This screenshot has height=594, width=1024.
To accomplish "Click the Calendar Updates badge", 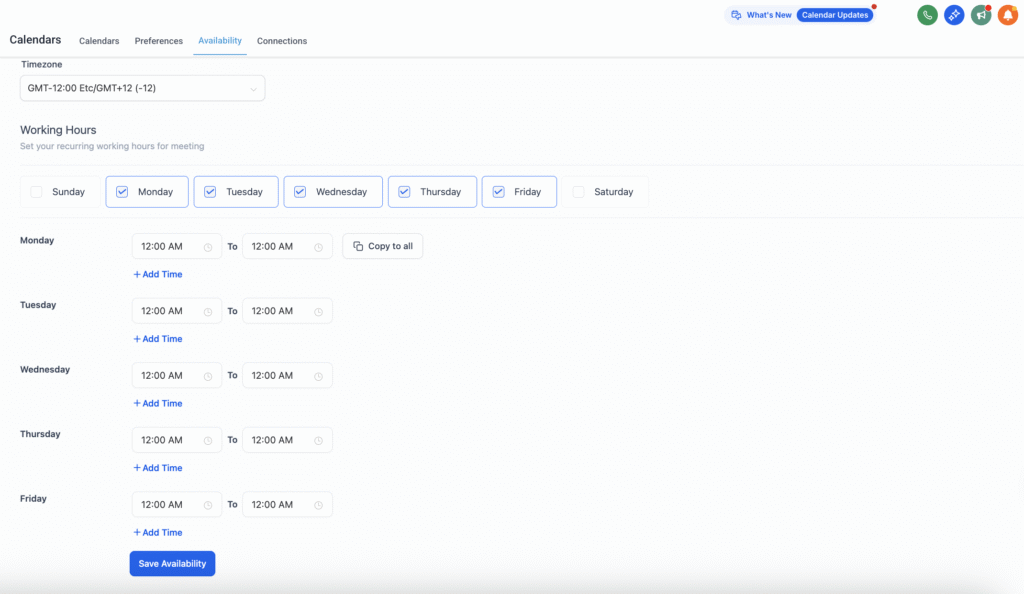I will pos(835,15).
